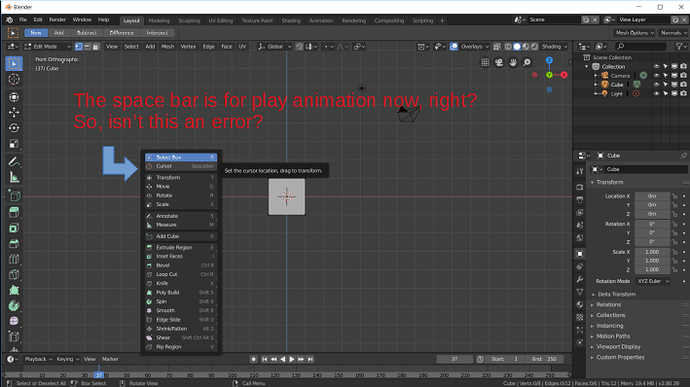Toggle auto keying record button

[x=253, y=359]
